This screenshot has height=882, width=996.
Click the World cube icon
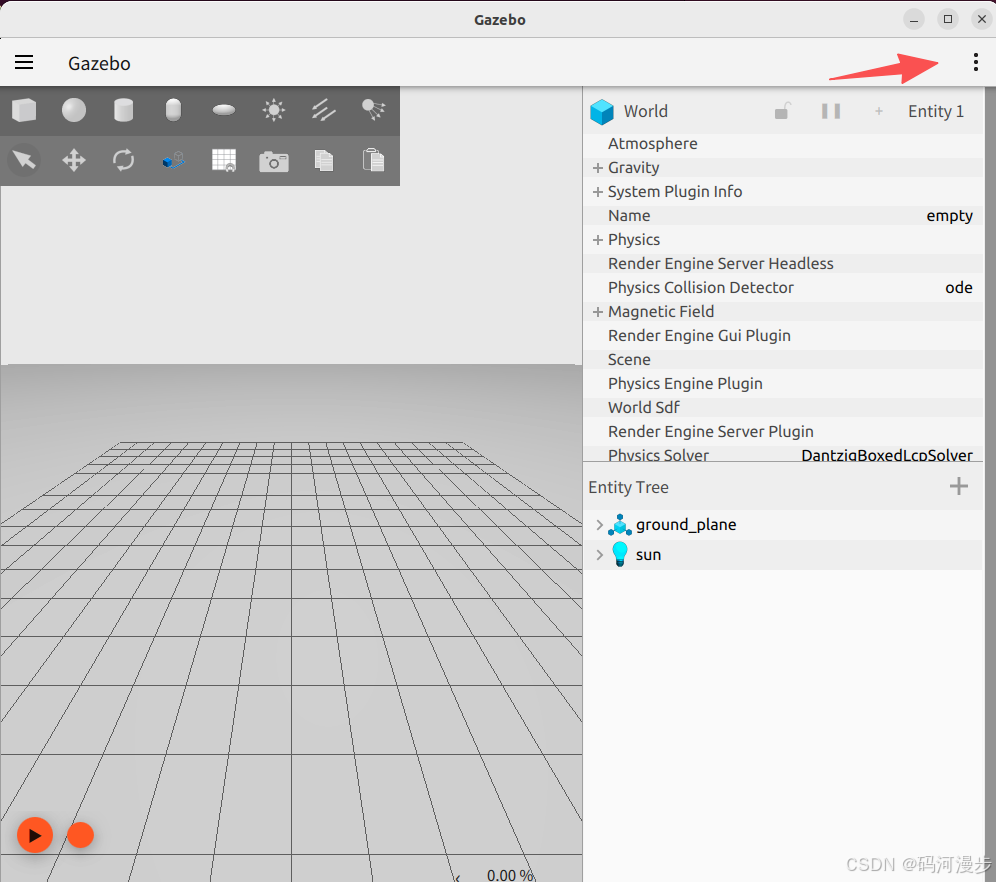602,112
